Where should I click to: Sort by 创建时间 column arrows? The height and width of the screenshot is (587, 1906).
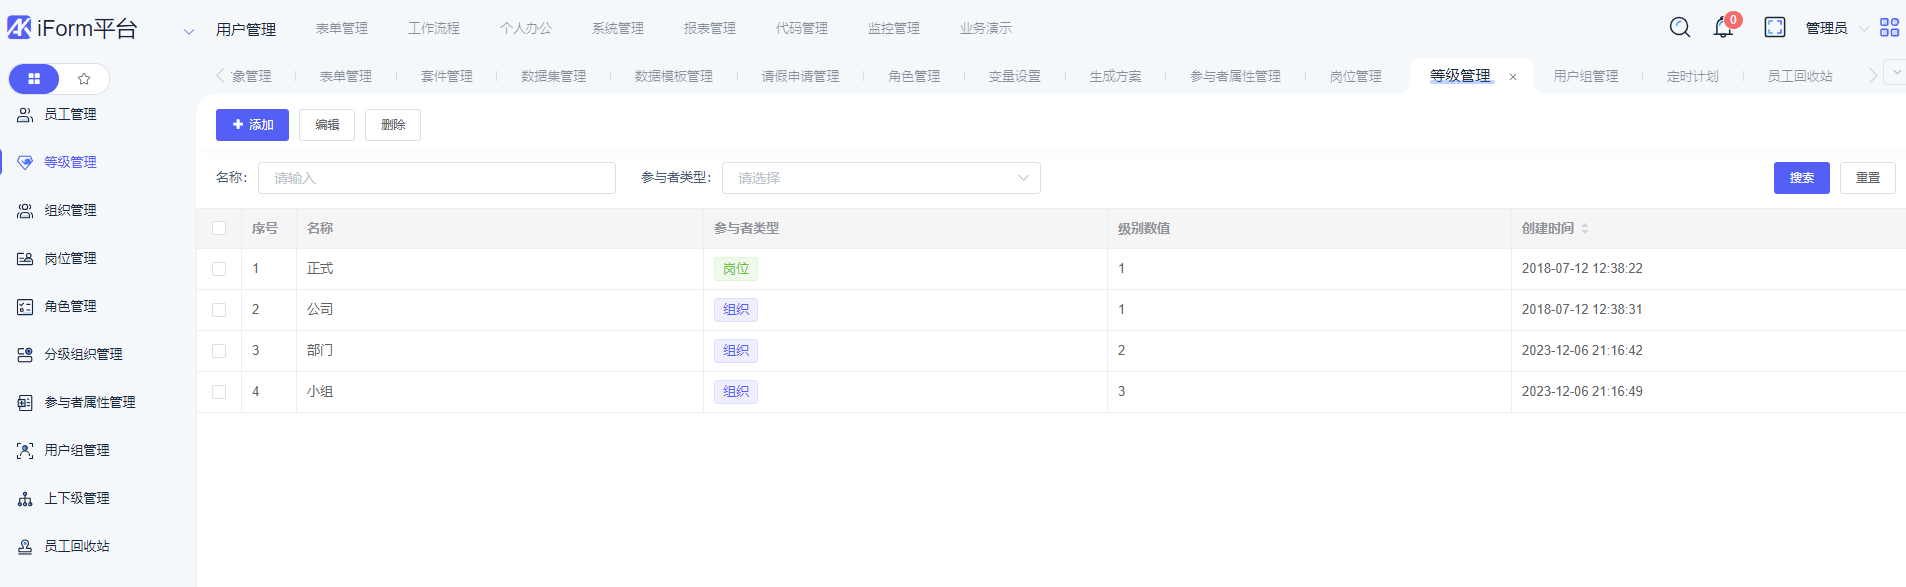(x=1585, y=229)
